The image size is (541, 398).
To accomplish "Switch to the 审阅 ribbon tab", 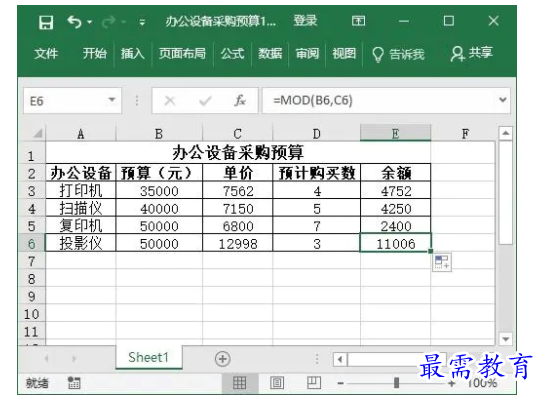I will pos(307,53).
